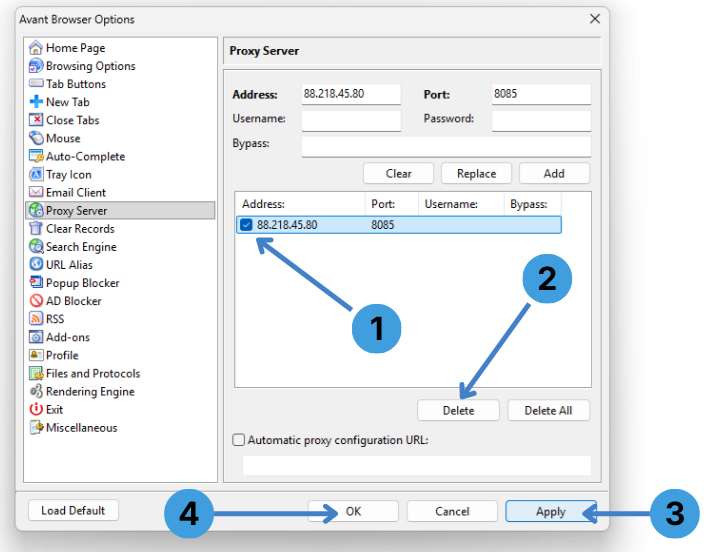Click the Popup Blocker icon
The width and height of the screenshot is (706, 553).
click(36, 283)
